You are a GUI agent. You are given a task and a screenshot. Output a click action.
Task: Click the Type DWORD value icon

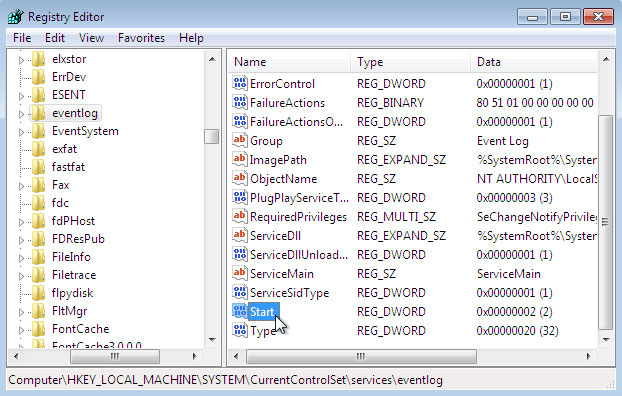[240, 330]
